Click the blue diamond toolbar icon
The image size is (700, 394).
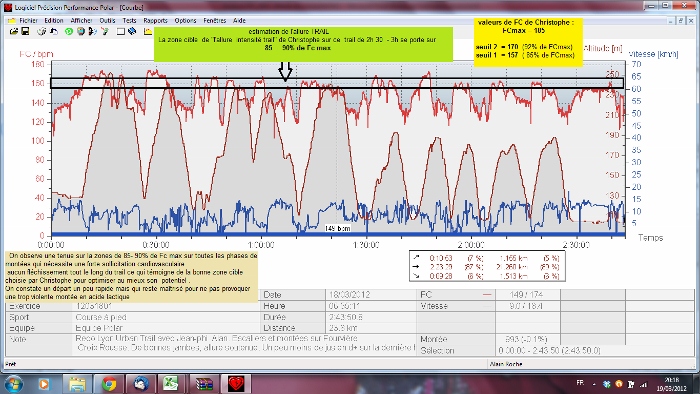[132, 31]
